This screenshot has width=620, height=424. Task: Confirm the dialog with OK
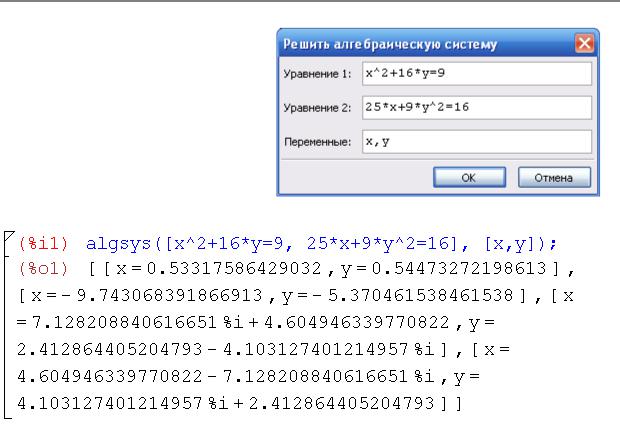pyautogui.click(x=469, y=178)
